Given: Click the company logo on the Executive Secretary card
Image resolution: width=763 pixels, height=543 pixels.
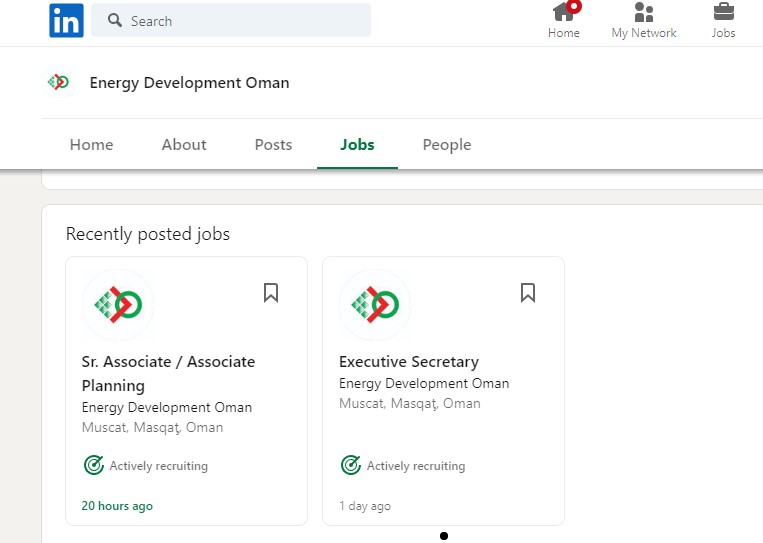Looking at the screenshot, I should pos(375,305).
